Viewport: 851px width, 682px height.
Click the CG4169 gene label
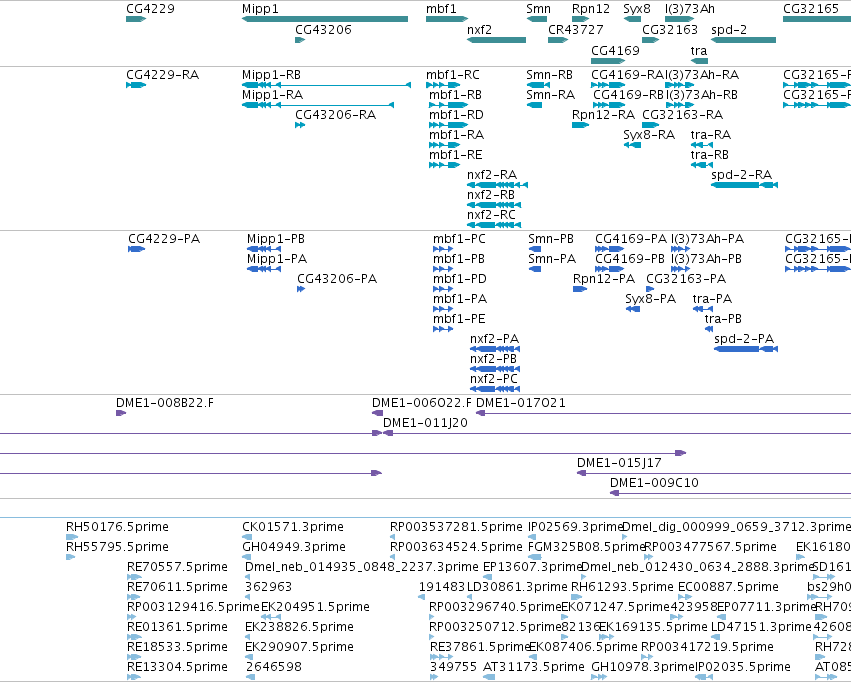[x=615, y=50]
